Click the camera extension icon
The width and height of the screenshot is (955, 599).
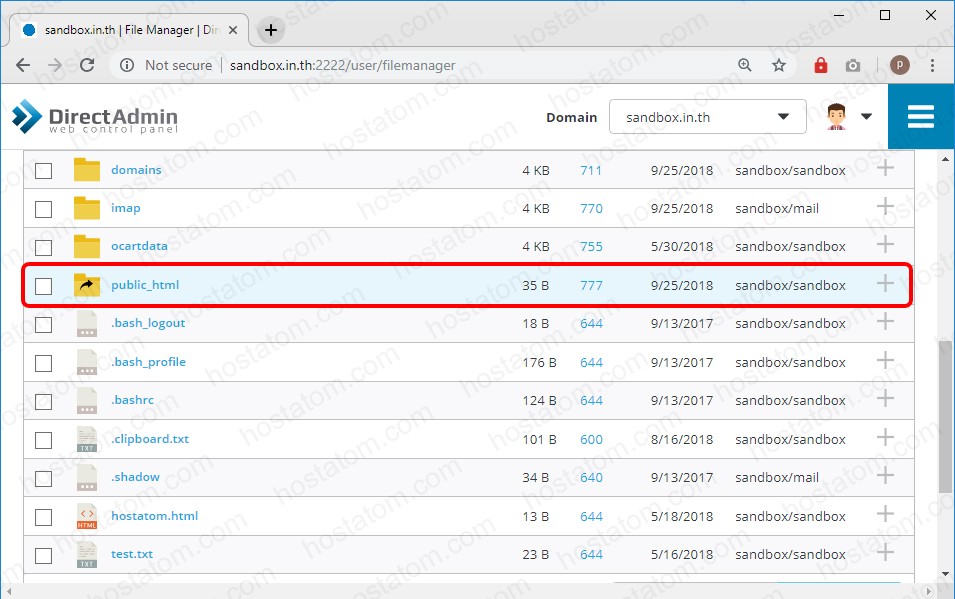853,65
